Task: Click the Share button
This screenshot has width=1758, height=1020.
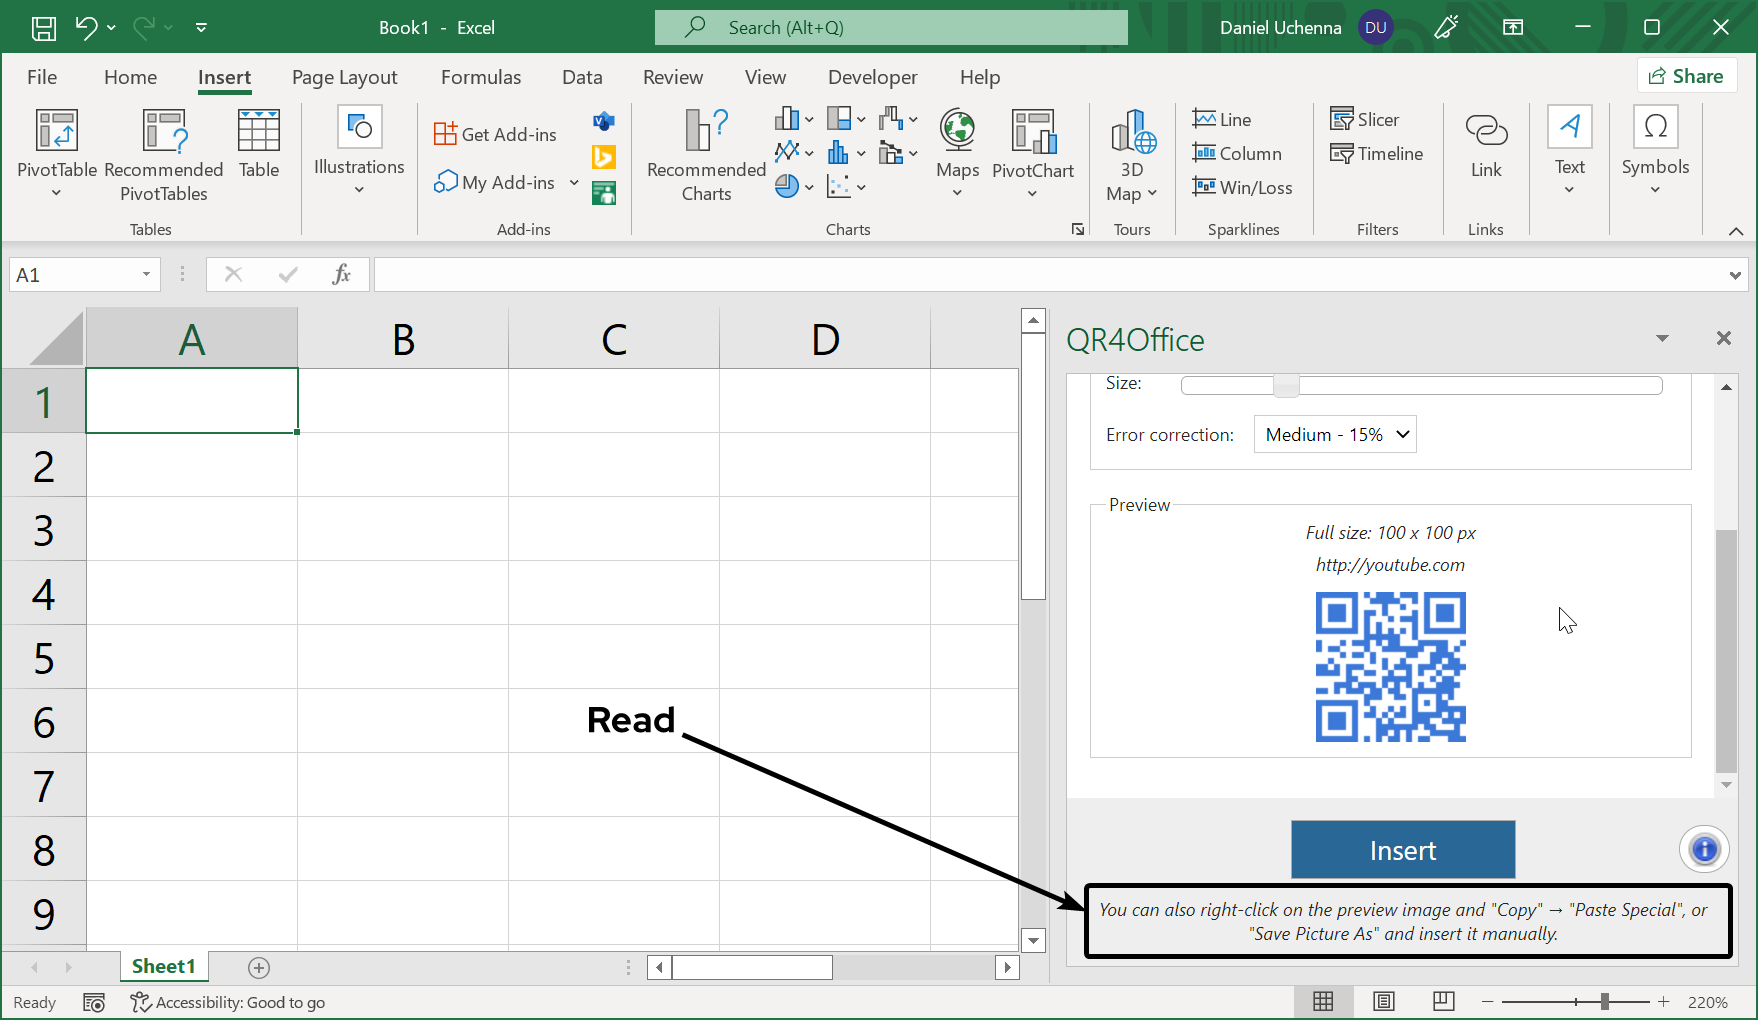Action: tap(1686, 76)
